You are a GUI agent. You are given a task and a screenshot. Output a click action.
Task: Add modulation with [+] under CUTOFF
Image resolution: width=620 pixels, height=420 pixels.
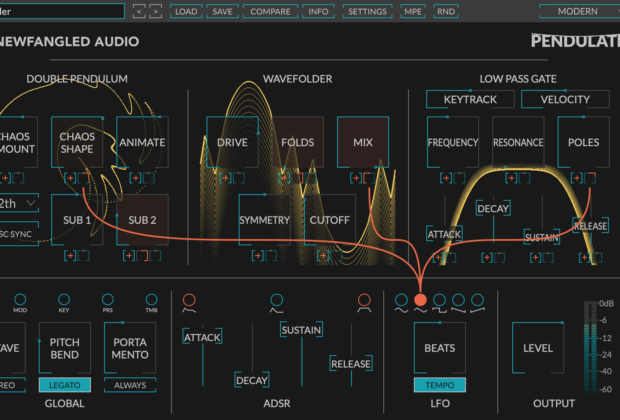[323, 255]
